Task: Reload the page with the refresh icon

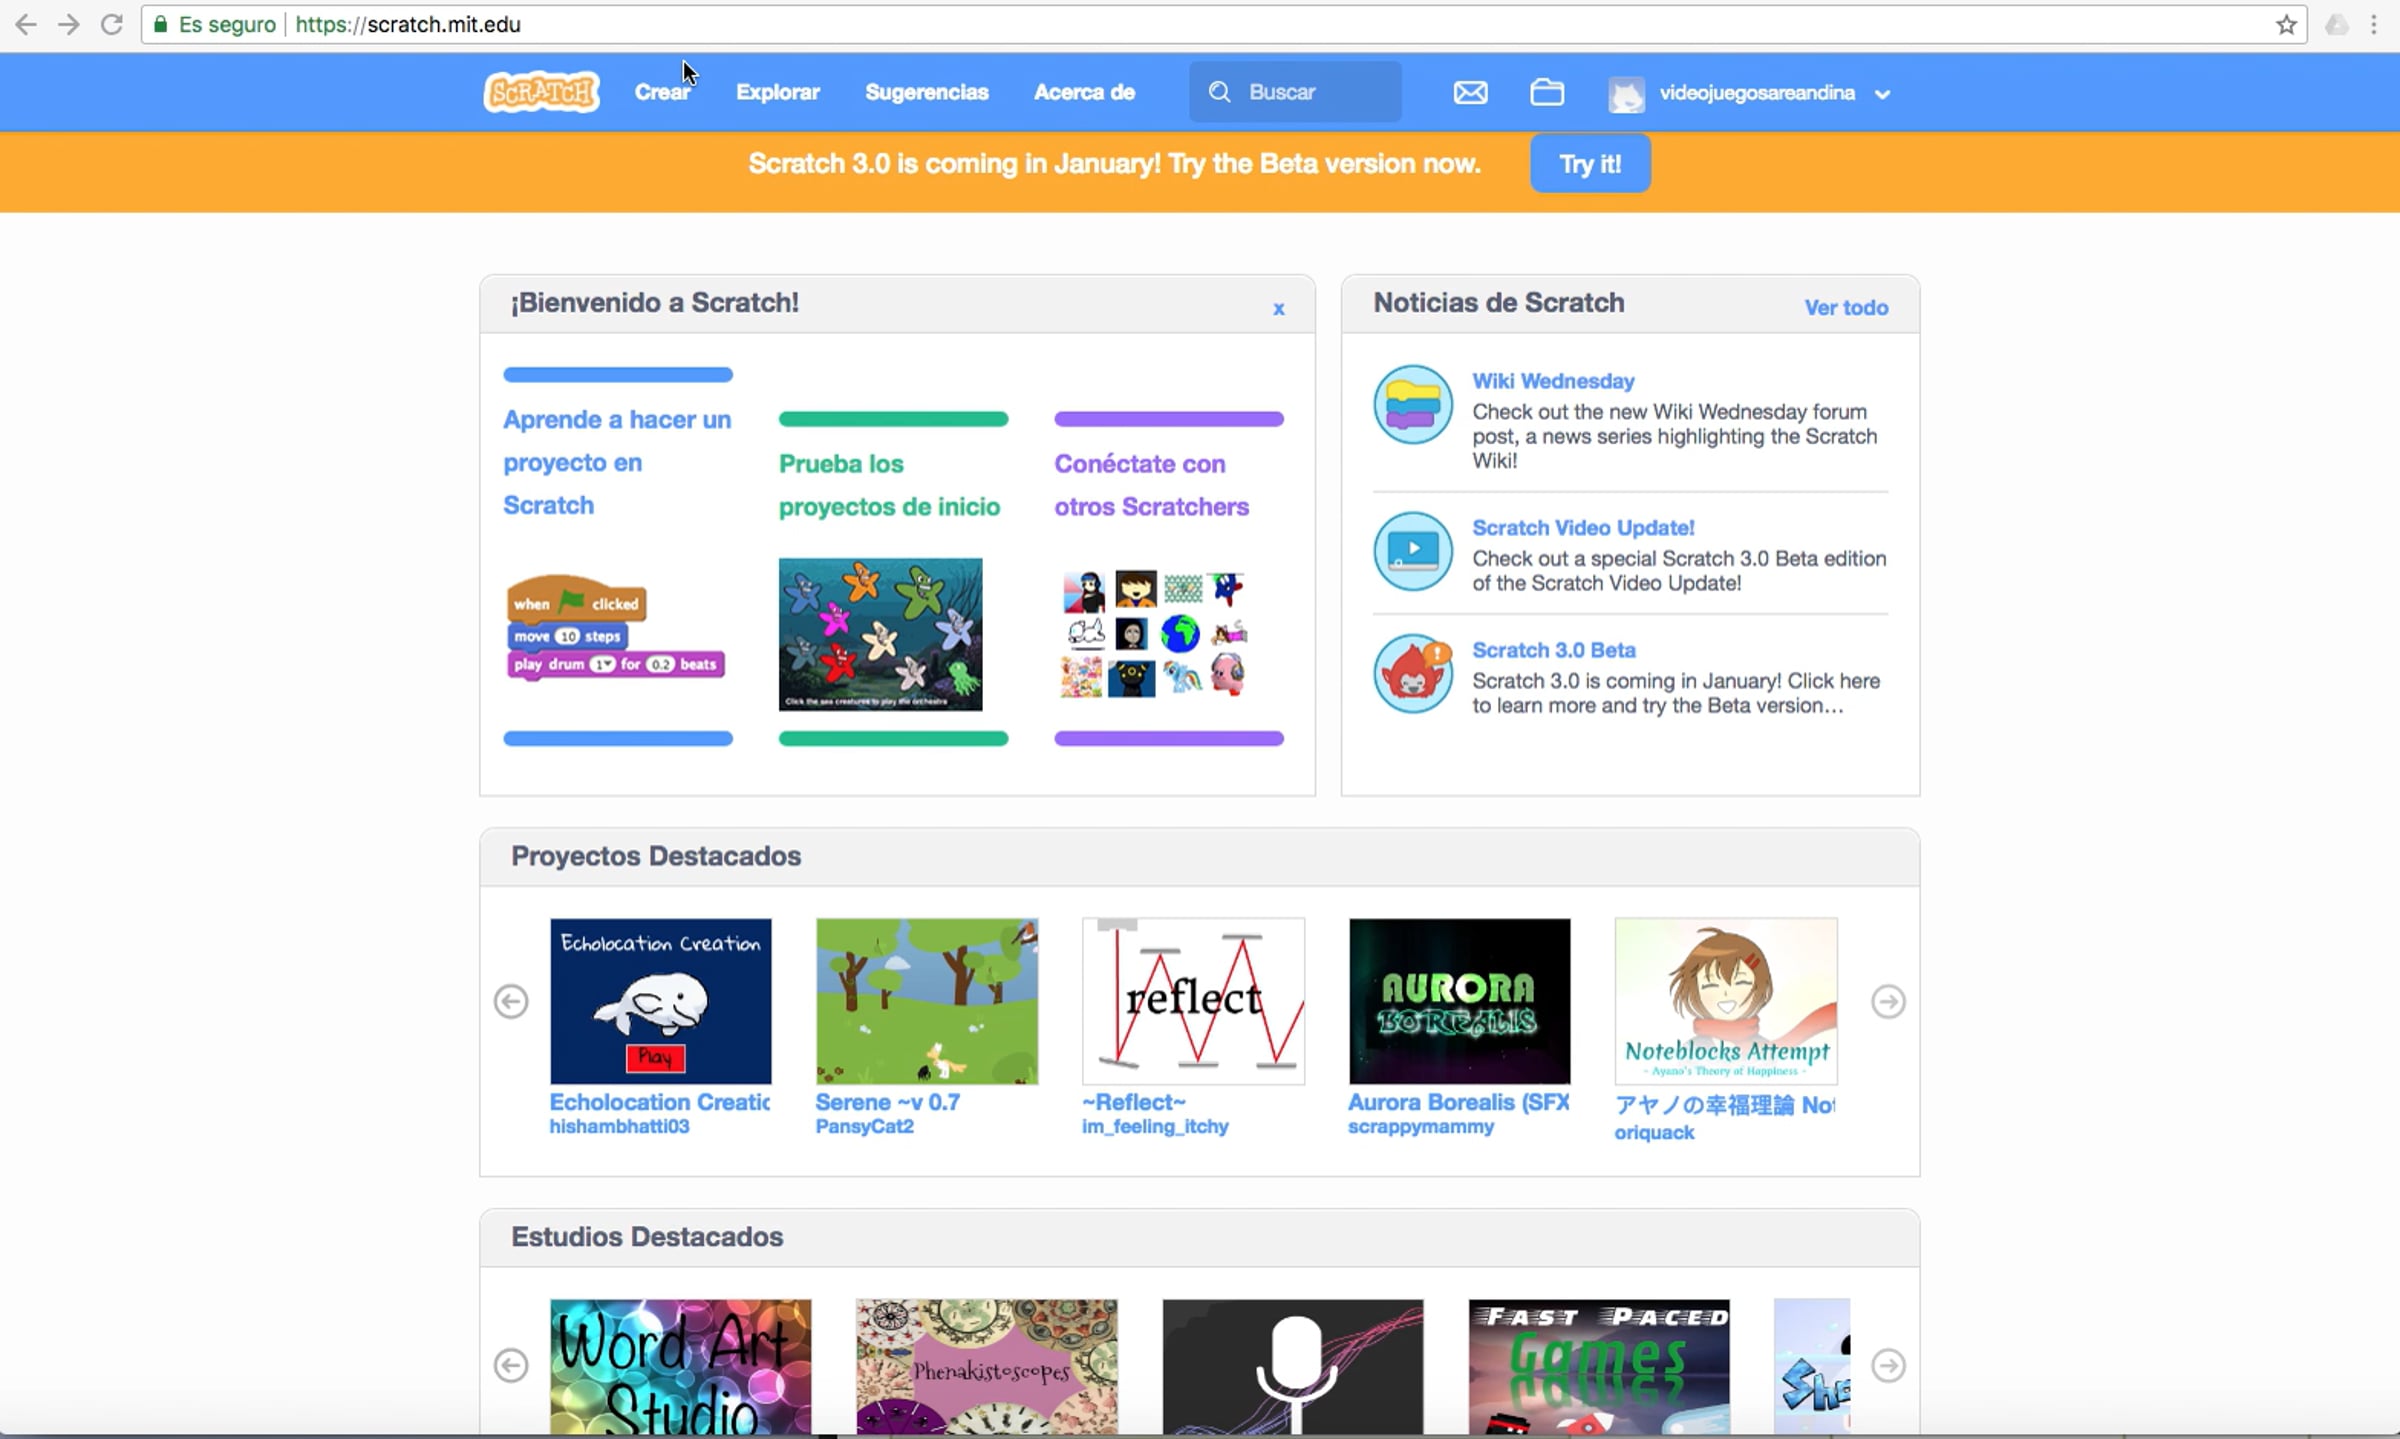Action: [112, 25]
